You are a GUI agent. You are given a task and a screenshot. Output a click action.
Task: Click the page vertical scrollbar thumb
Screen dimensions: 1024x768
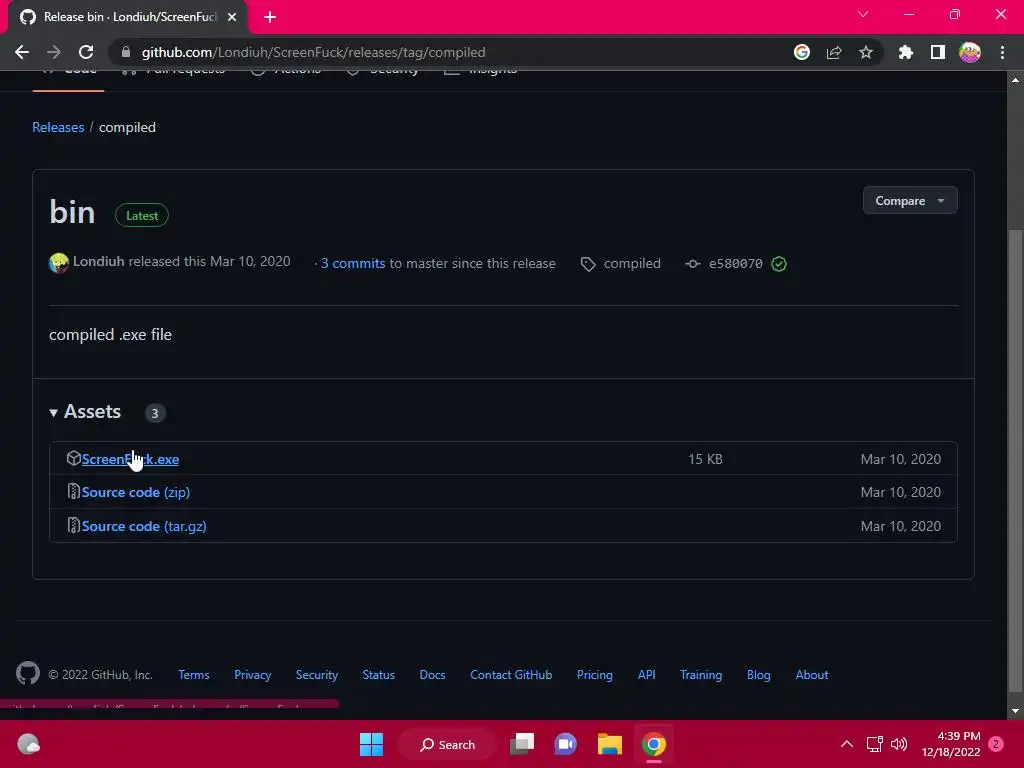[x=1015, y=460]
